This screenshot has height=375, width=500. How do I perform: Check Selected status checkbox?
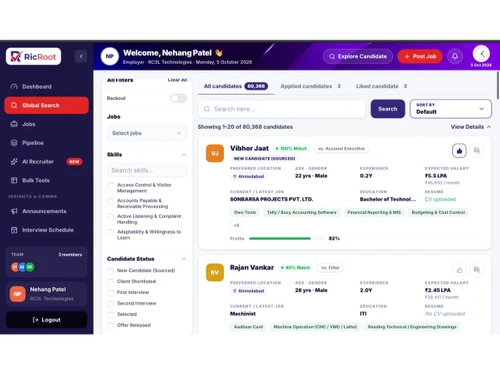click(x=111, y=315)
